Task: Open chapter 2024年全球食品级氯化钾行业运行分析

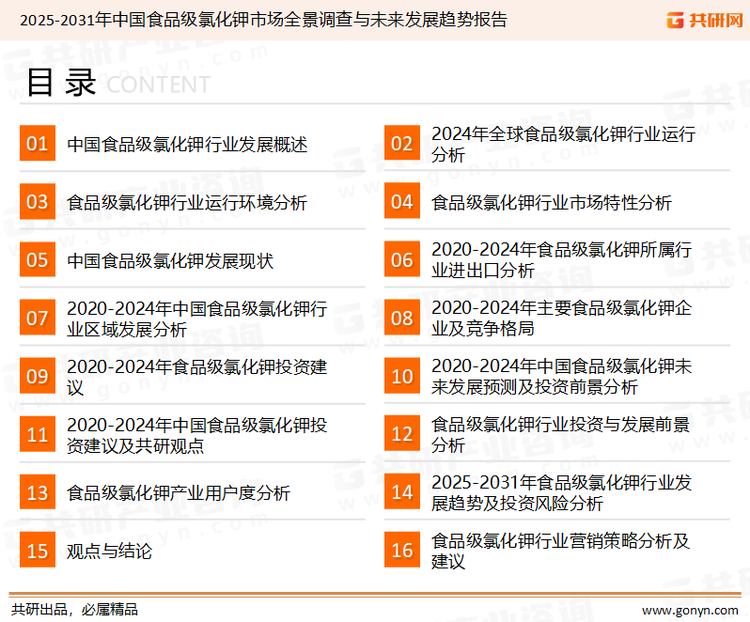Action: [563, 144]
